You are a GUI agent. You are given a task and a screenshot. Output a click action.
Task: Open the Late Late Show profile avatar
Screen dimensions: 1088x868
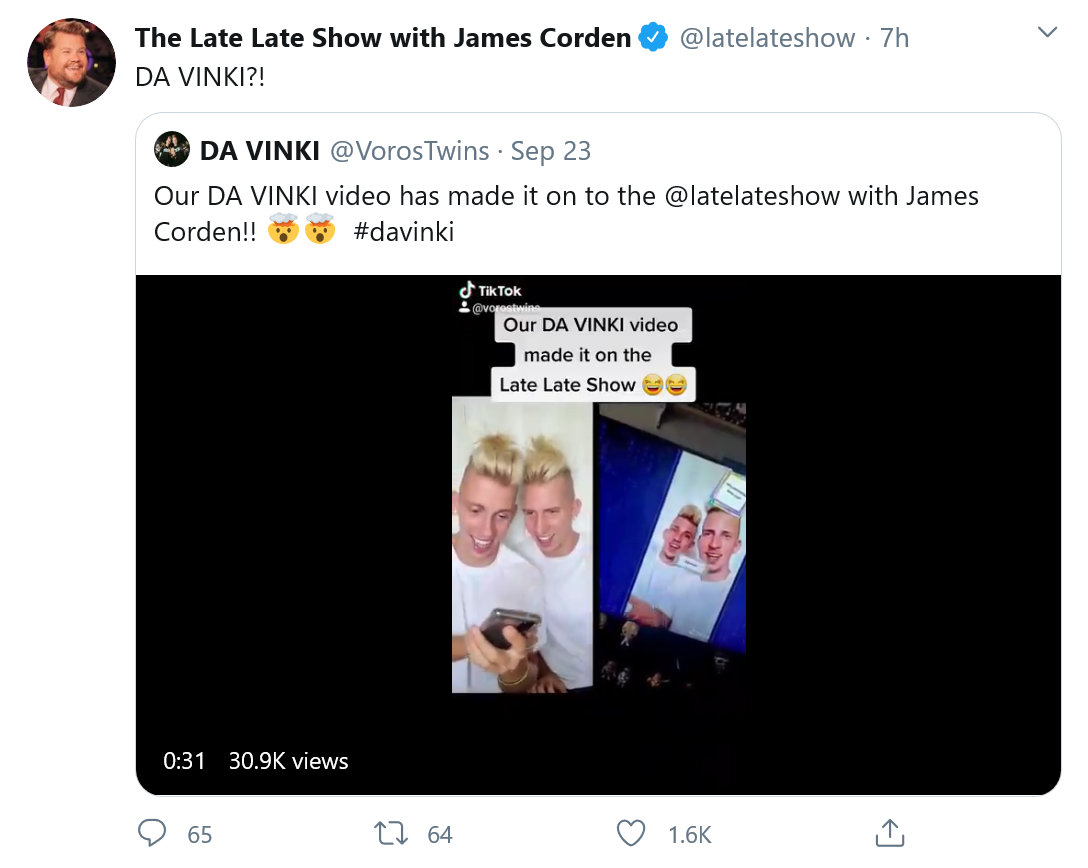71,62
